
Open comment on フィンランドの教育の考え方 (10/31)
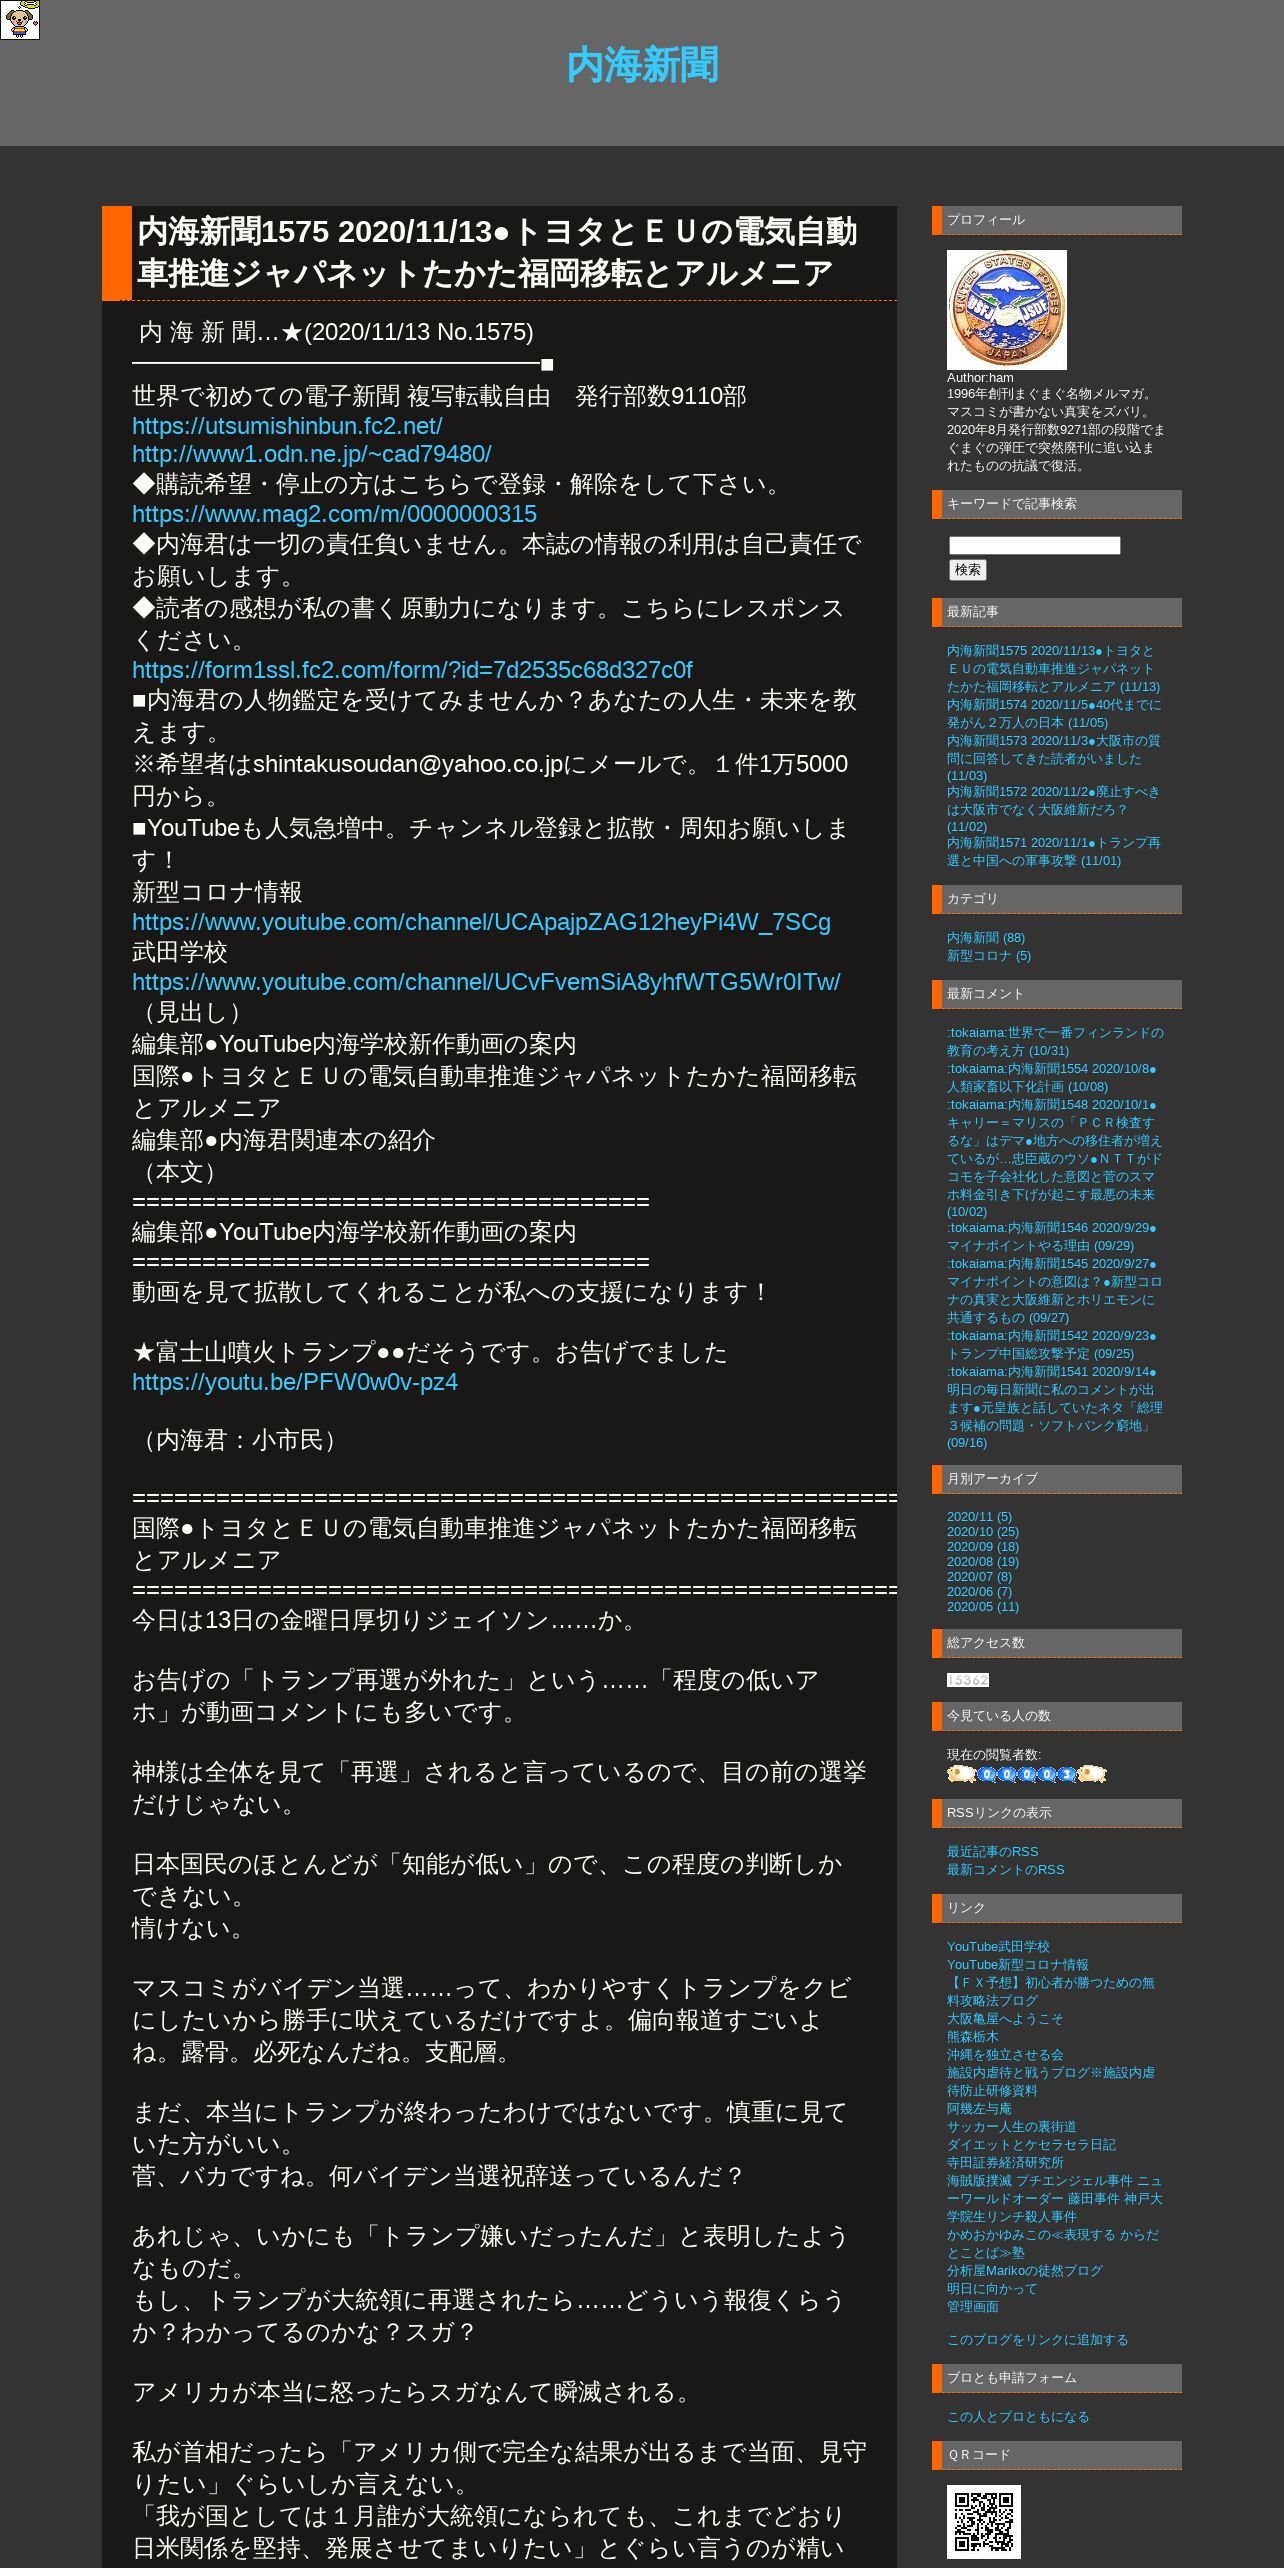point(1055,1041)
